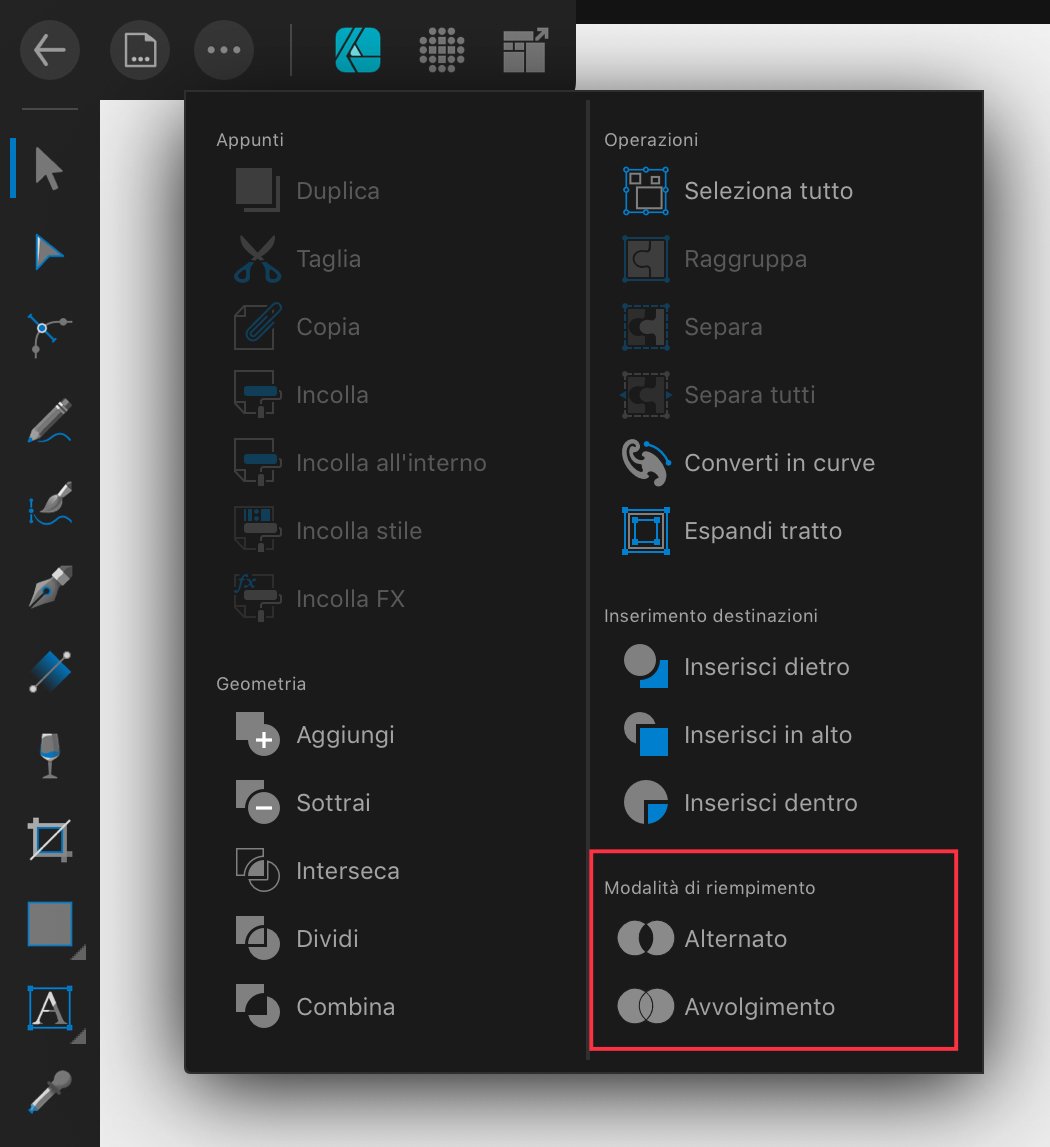
Task: Open the document menu icon
Action: coord(140,50)
